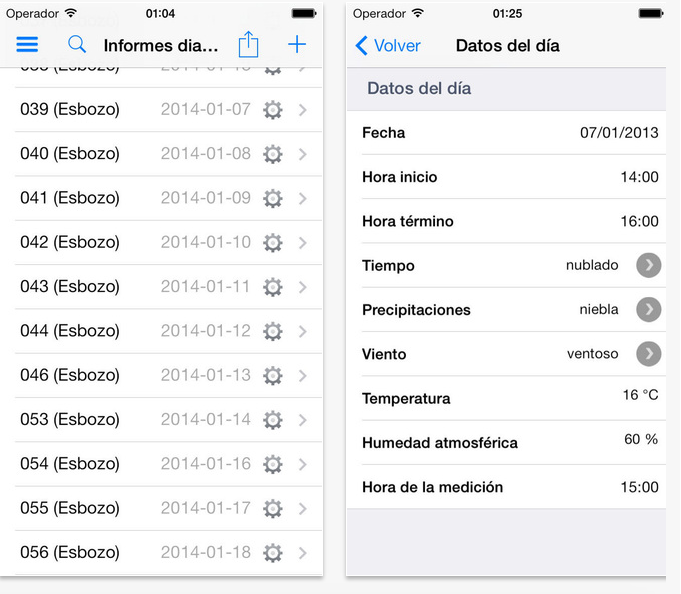Edit the Temperatura value field
Image resolution: width=681 pixels, height=594 pixels.
[640, 395]
